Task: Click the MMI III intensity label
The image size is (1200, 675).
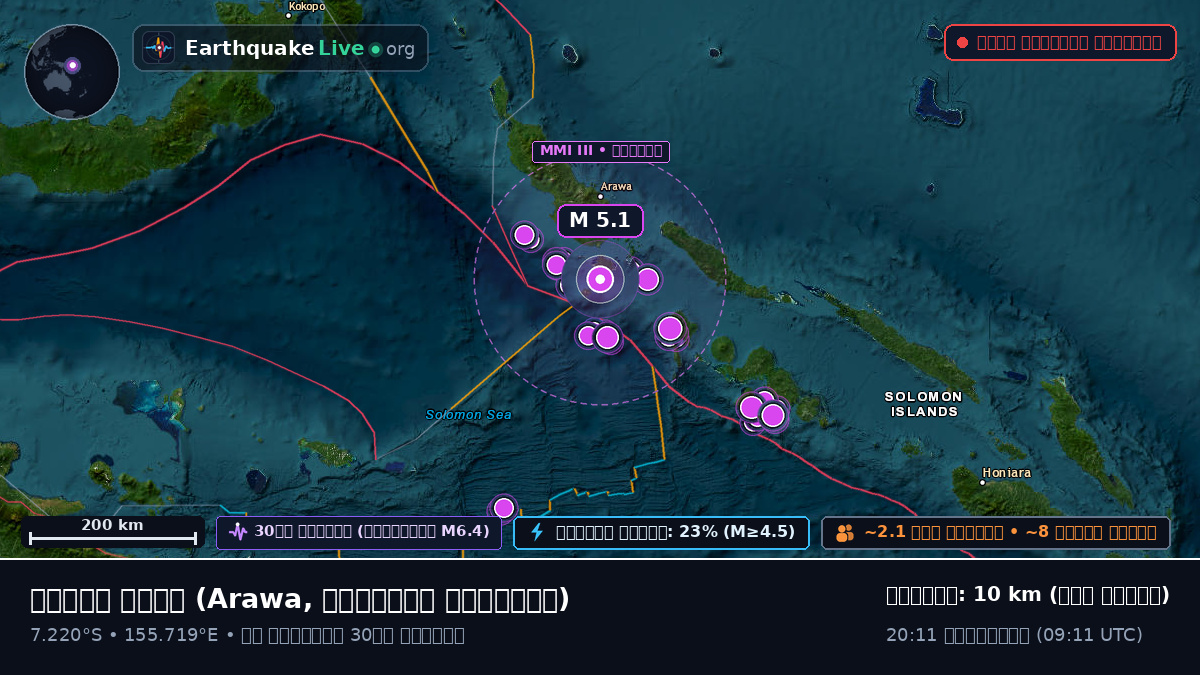Action: point(600,152)
